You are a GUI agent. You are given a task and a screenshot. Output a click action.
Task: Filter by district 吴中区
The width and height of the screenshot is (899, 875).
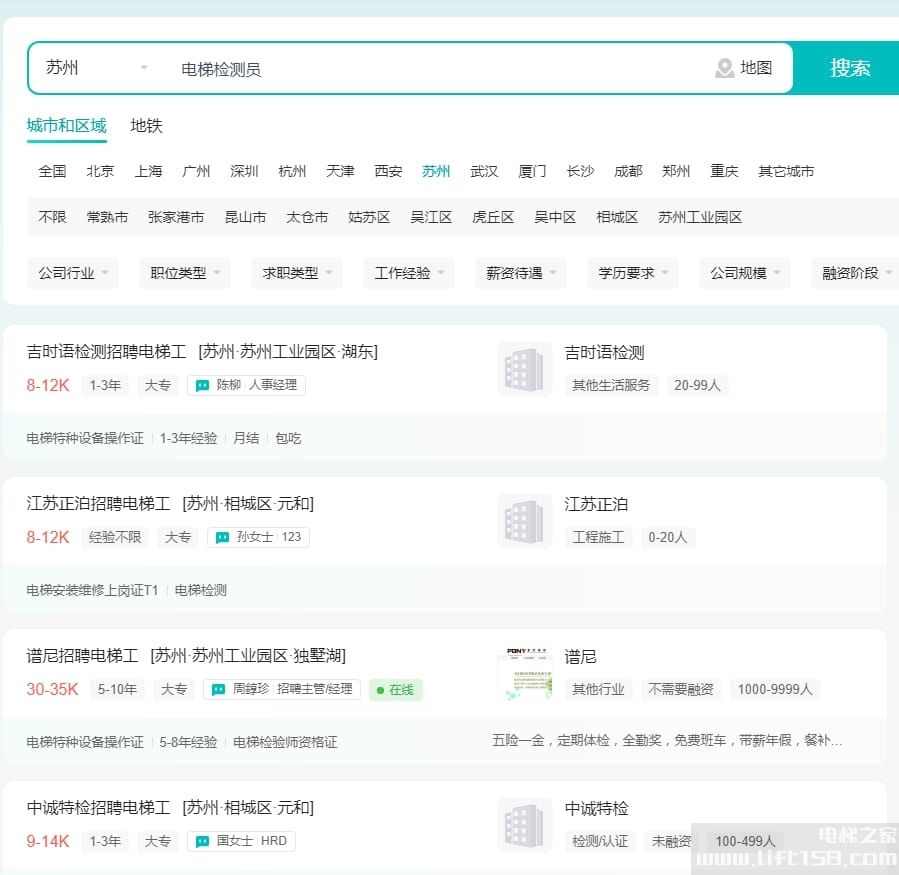coord(555,217)
